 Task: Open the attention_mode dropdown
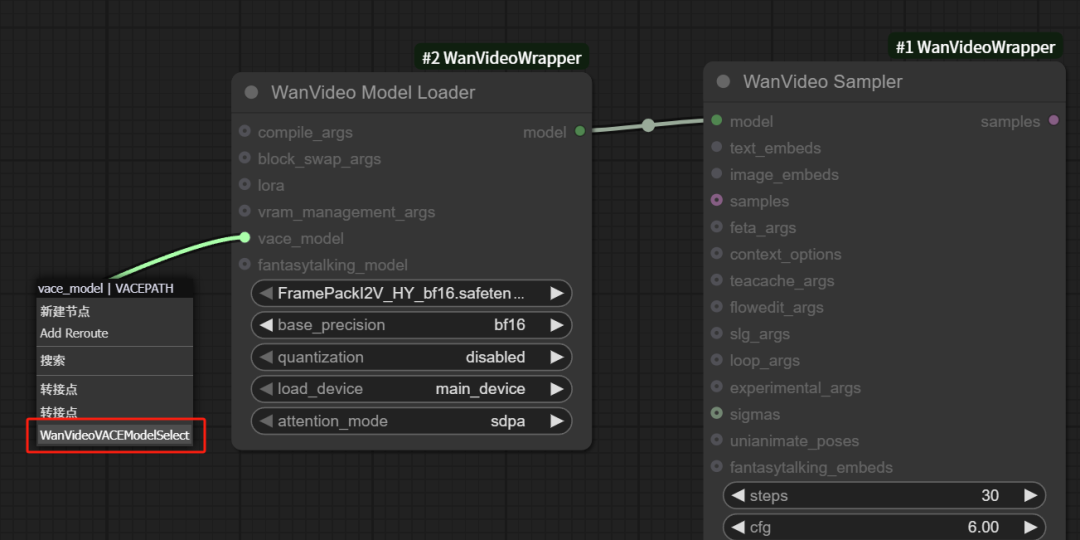[x=410, y=421]
